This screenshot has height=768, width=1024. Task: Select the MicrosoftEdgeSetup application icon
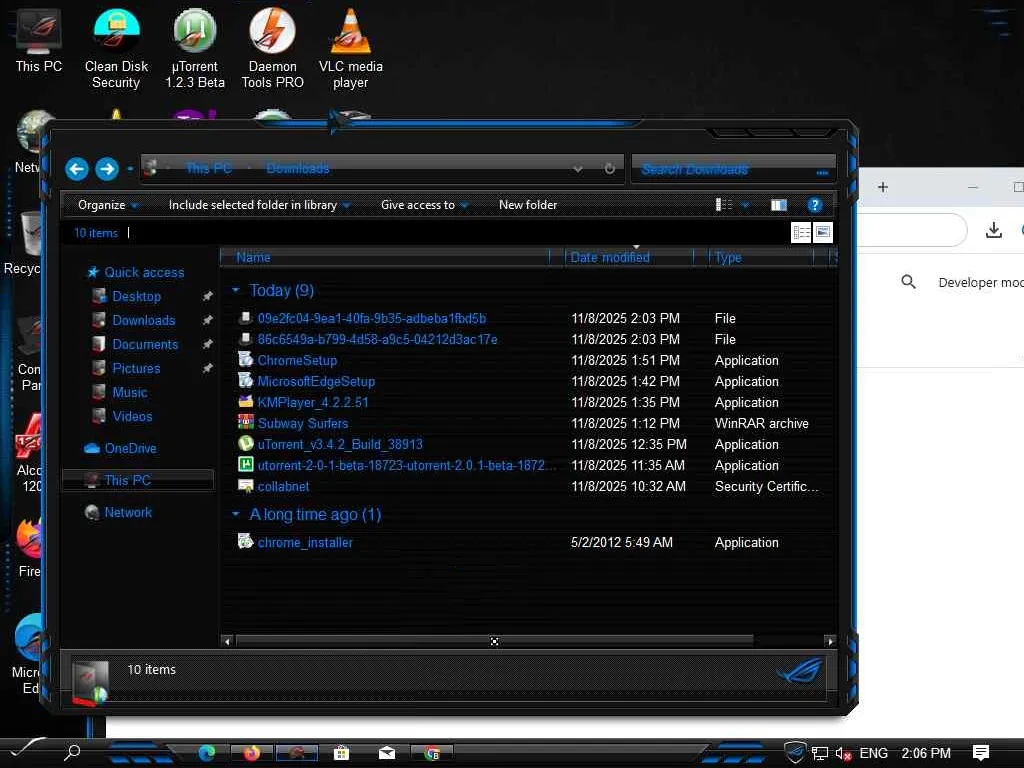click(246, 381)
